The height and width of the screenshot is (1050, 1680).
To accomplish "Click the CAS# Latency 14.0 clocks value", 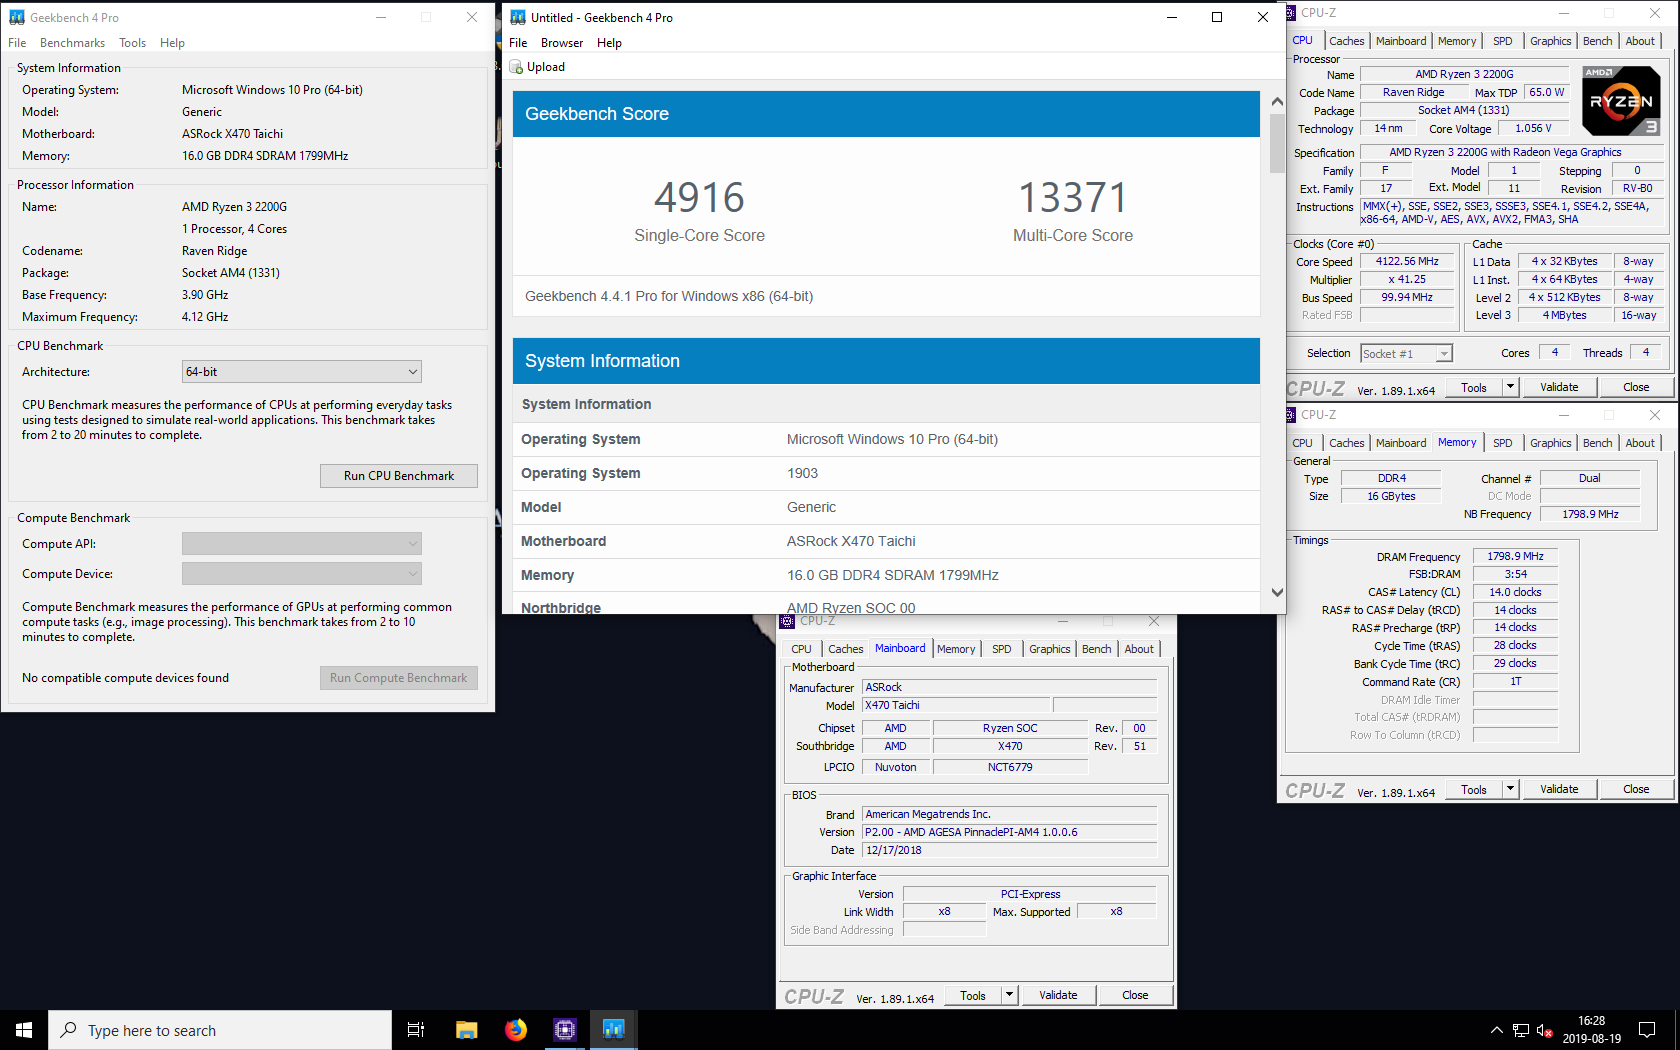I will tap(1515, 592).
